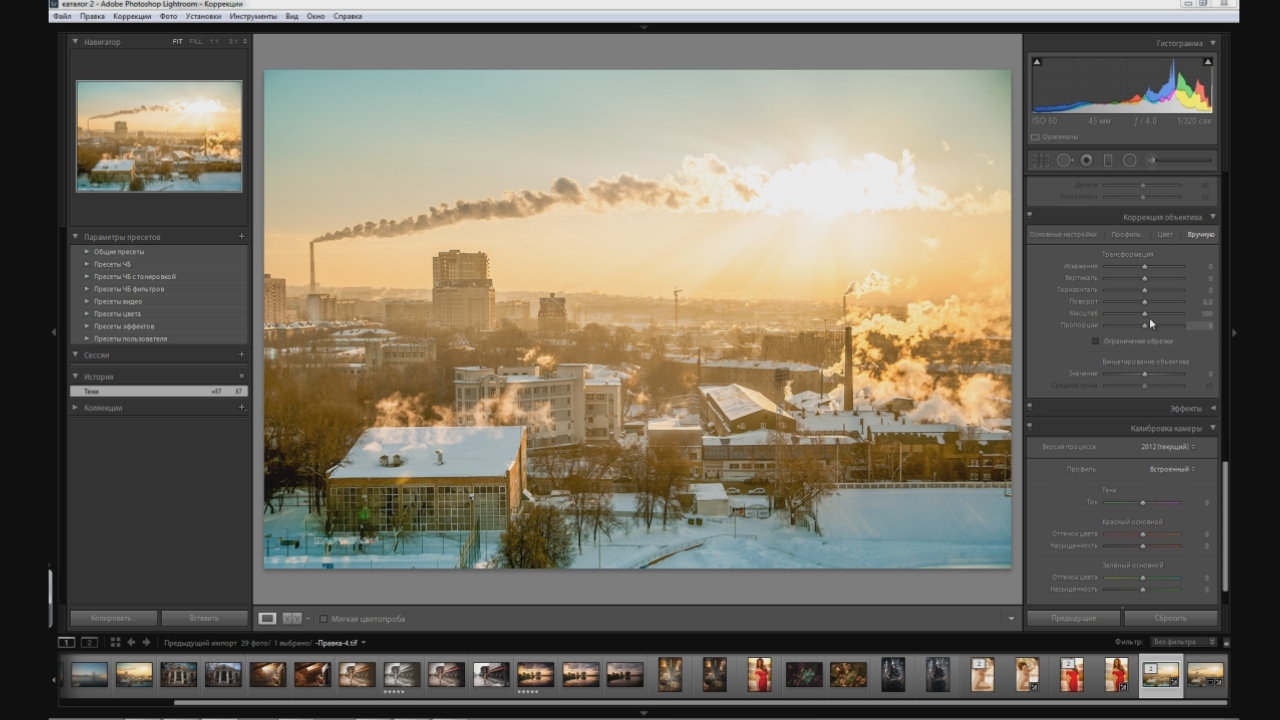1280x720 pixels.
Task: Toggle Коррекция объектива panel switch
Action: (x=1030, y=217)
